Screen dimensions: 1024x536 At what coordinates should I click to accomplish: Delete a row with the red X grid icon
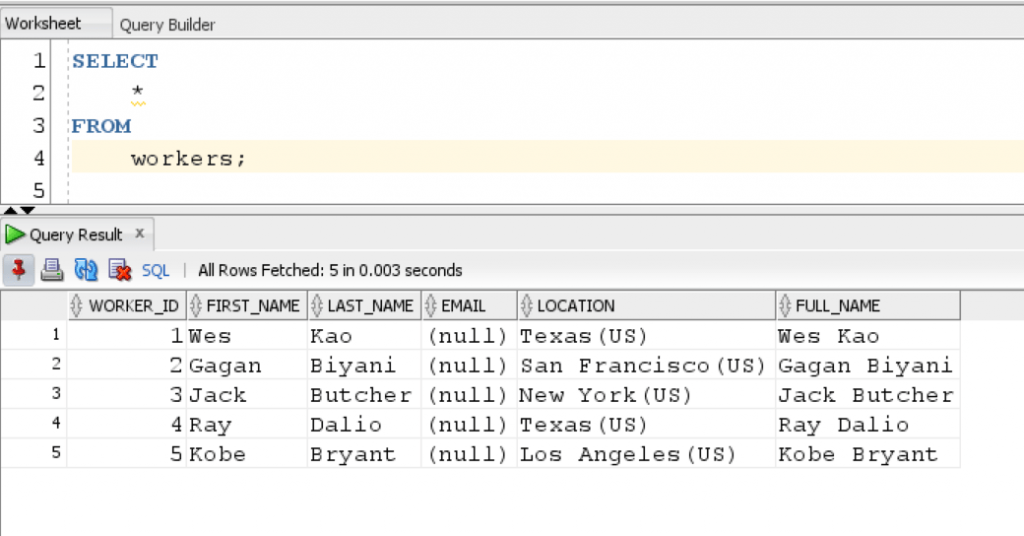[x=120, y=269]
